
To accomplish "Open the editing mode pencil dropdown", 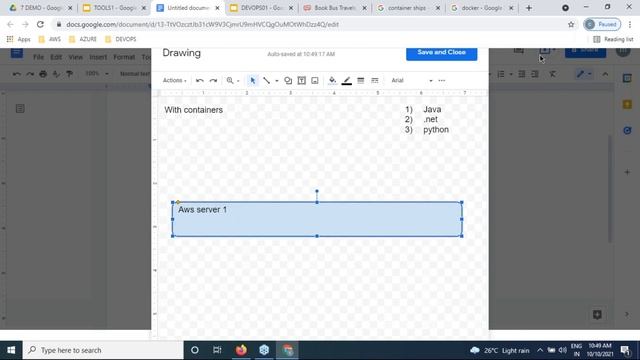I will [584, 74].
